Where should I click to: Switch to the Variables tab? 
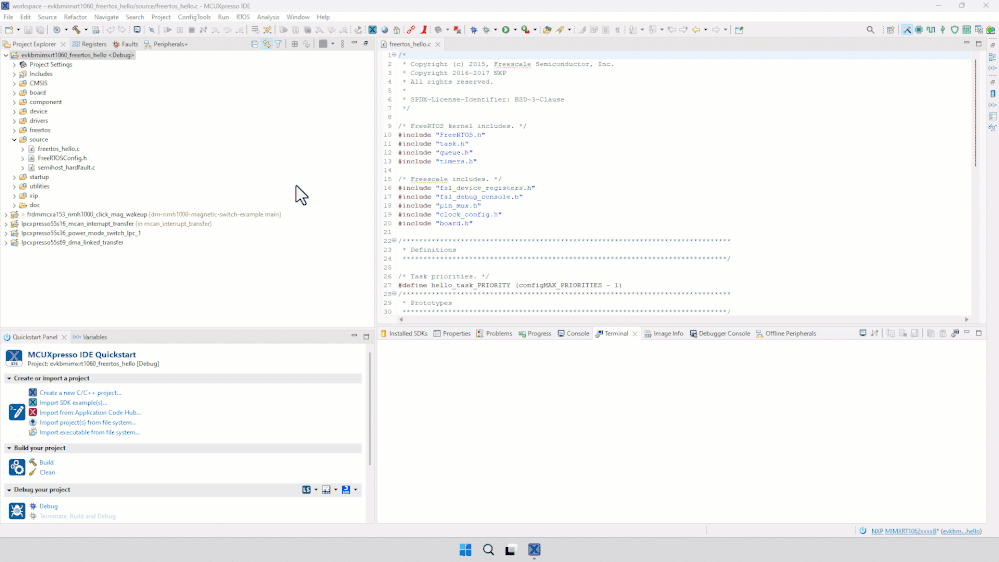pos(90,337)
